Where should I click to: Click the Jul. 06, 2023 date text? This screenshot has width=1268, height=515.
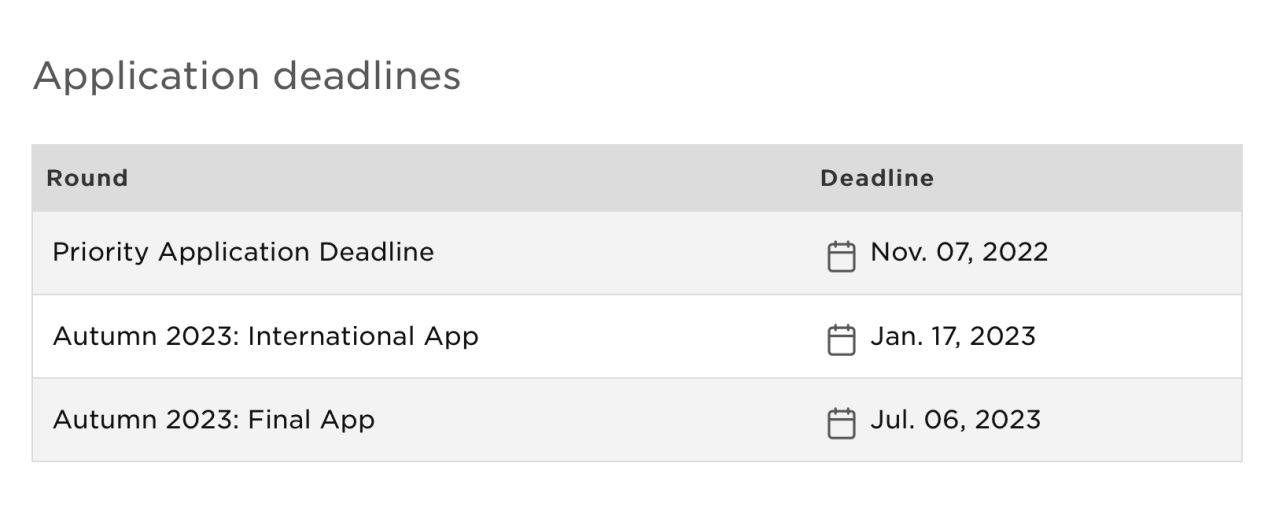(955, 419)
